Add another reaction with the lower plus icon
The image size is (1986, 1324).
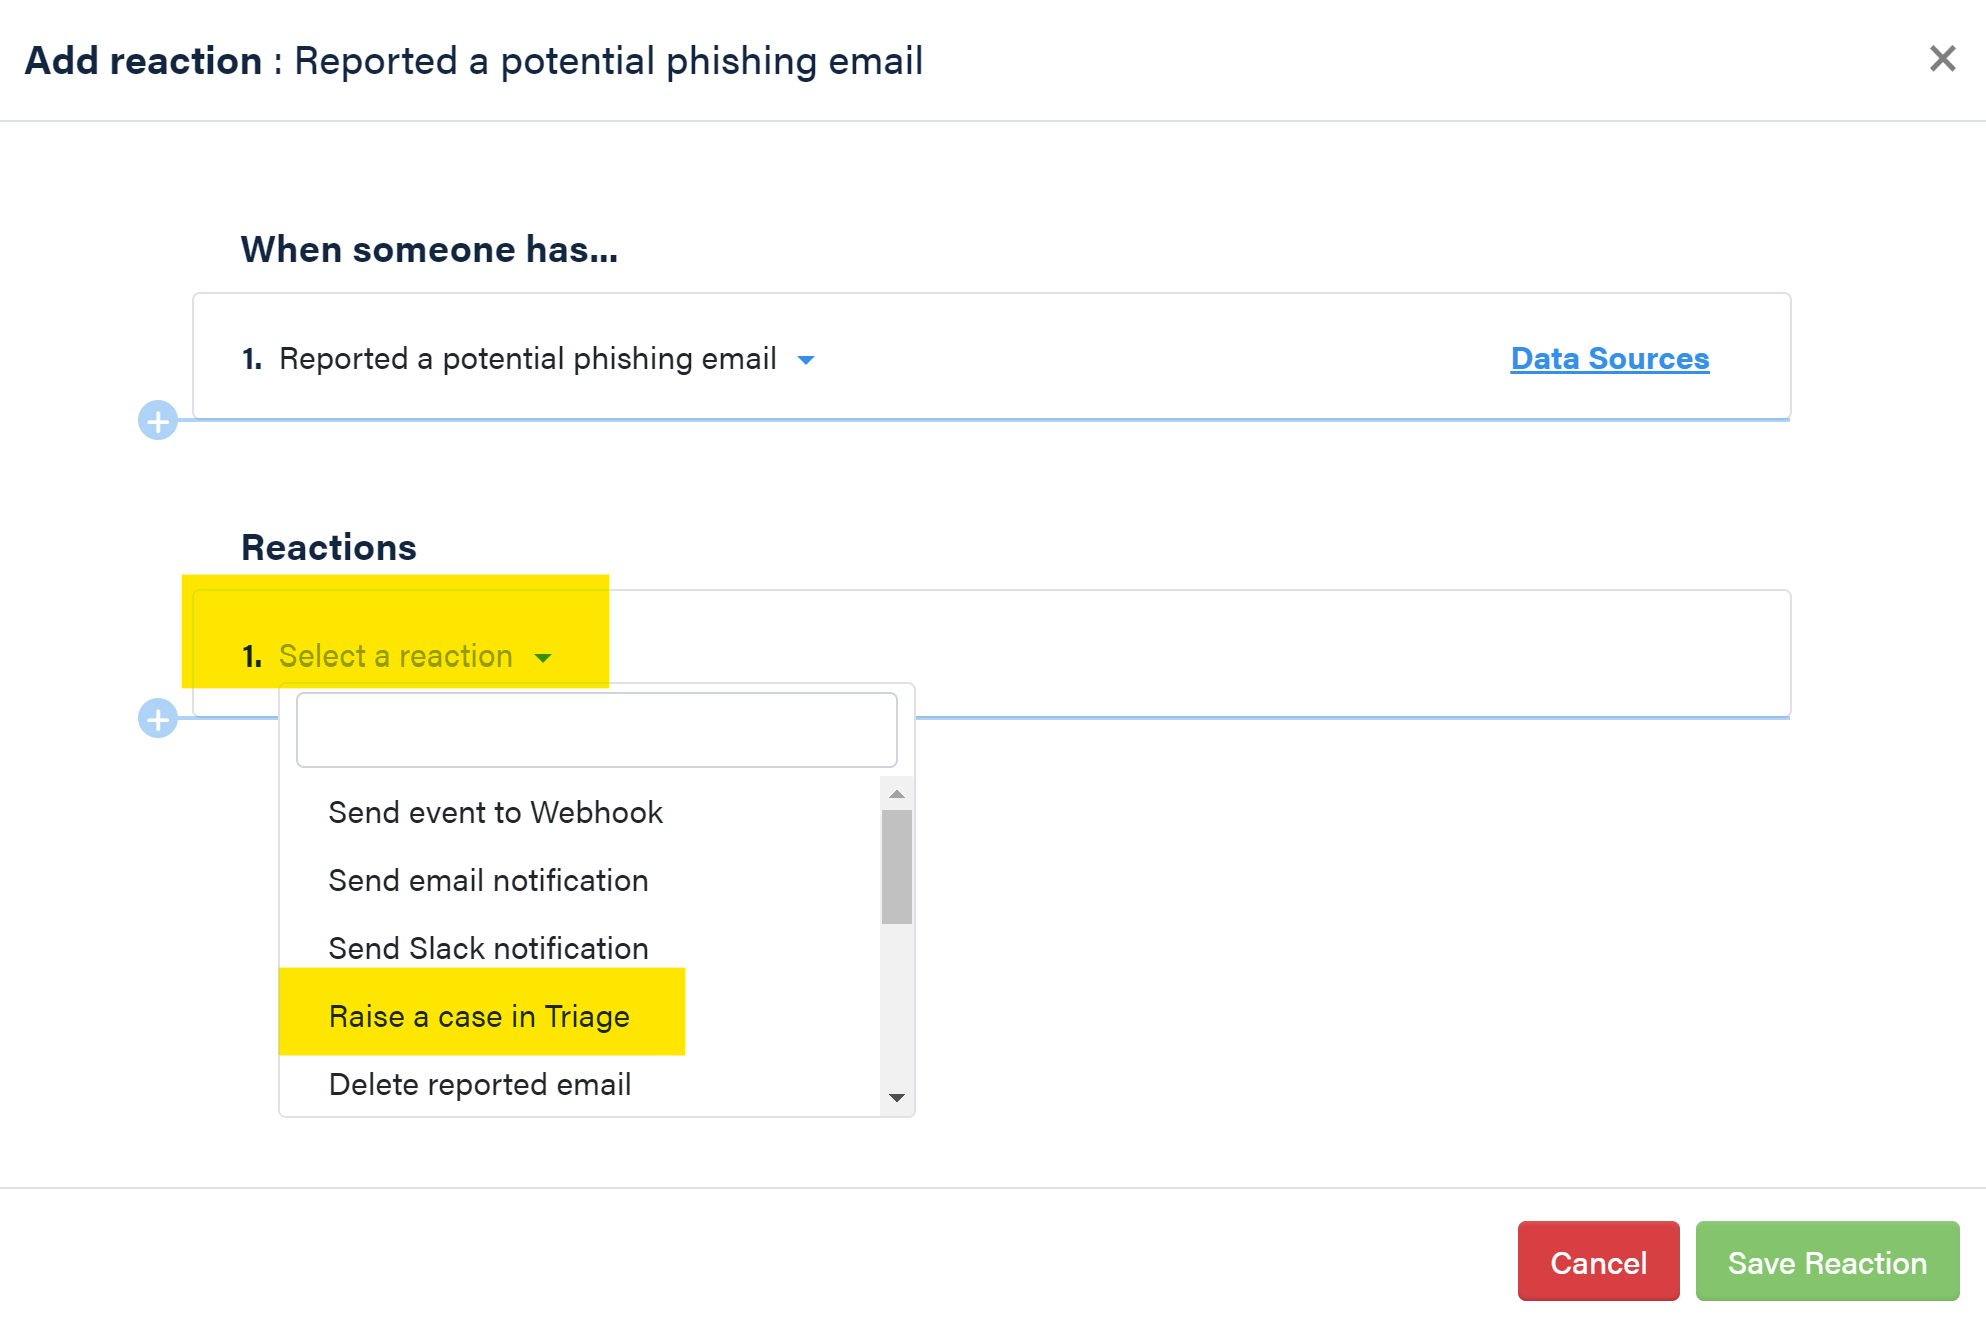click(158, 718)
